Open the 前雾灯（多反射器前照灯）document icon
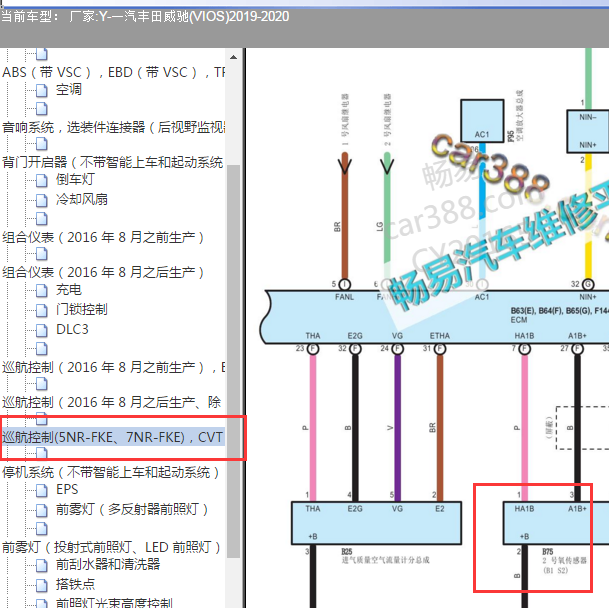The height and width of the screenshot is (608, 609). click(x=42, y=510)
